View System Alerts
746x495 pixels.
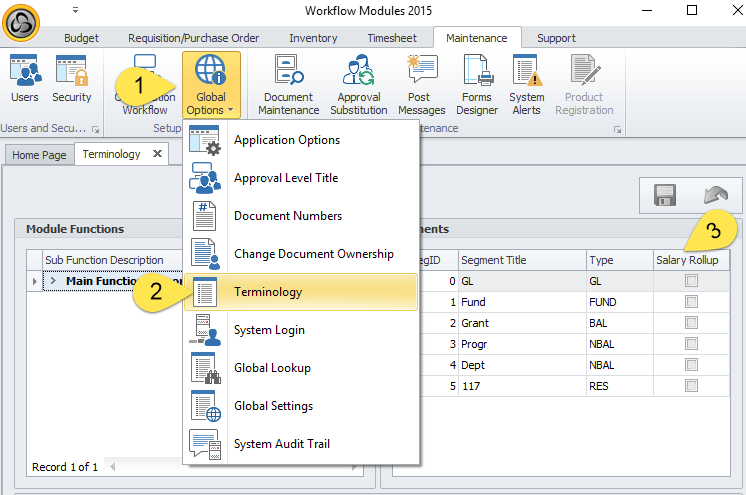[526, 84]
